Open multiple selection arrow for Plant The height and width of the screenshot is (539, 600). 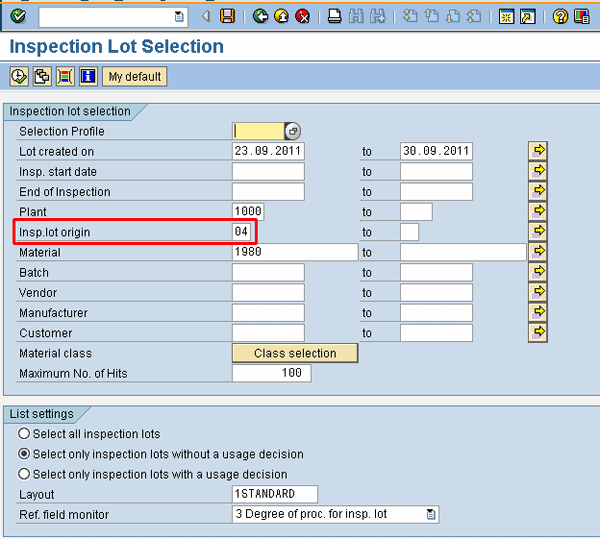[538, 211]
